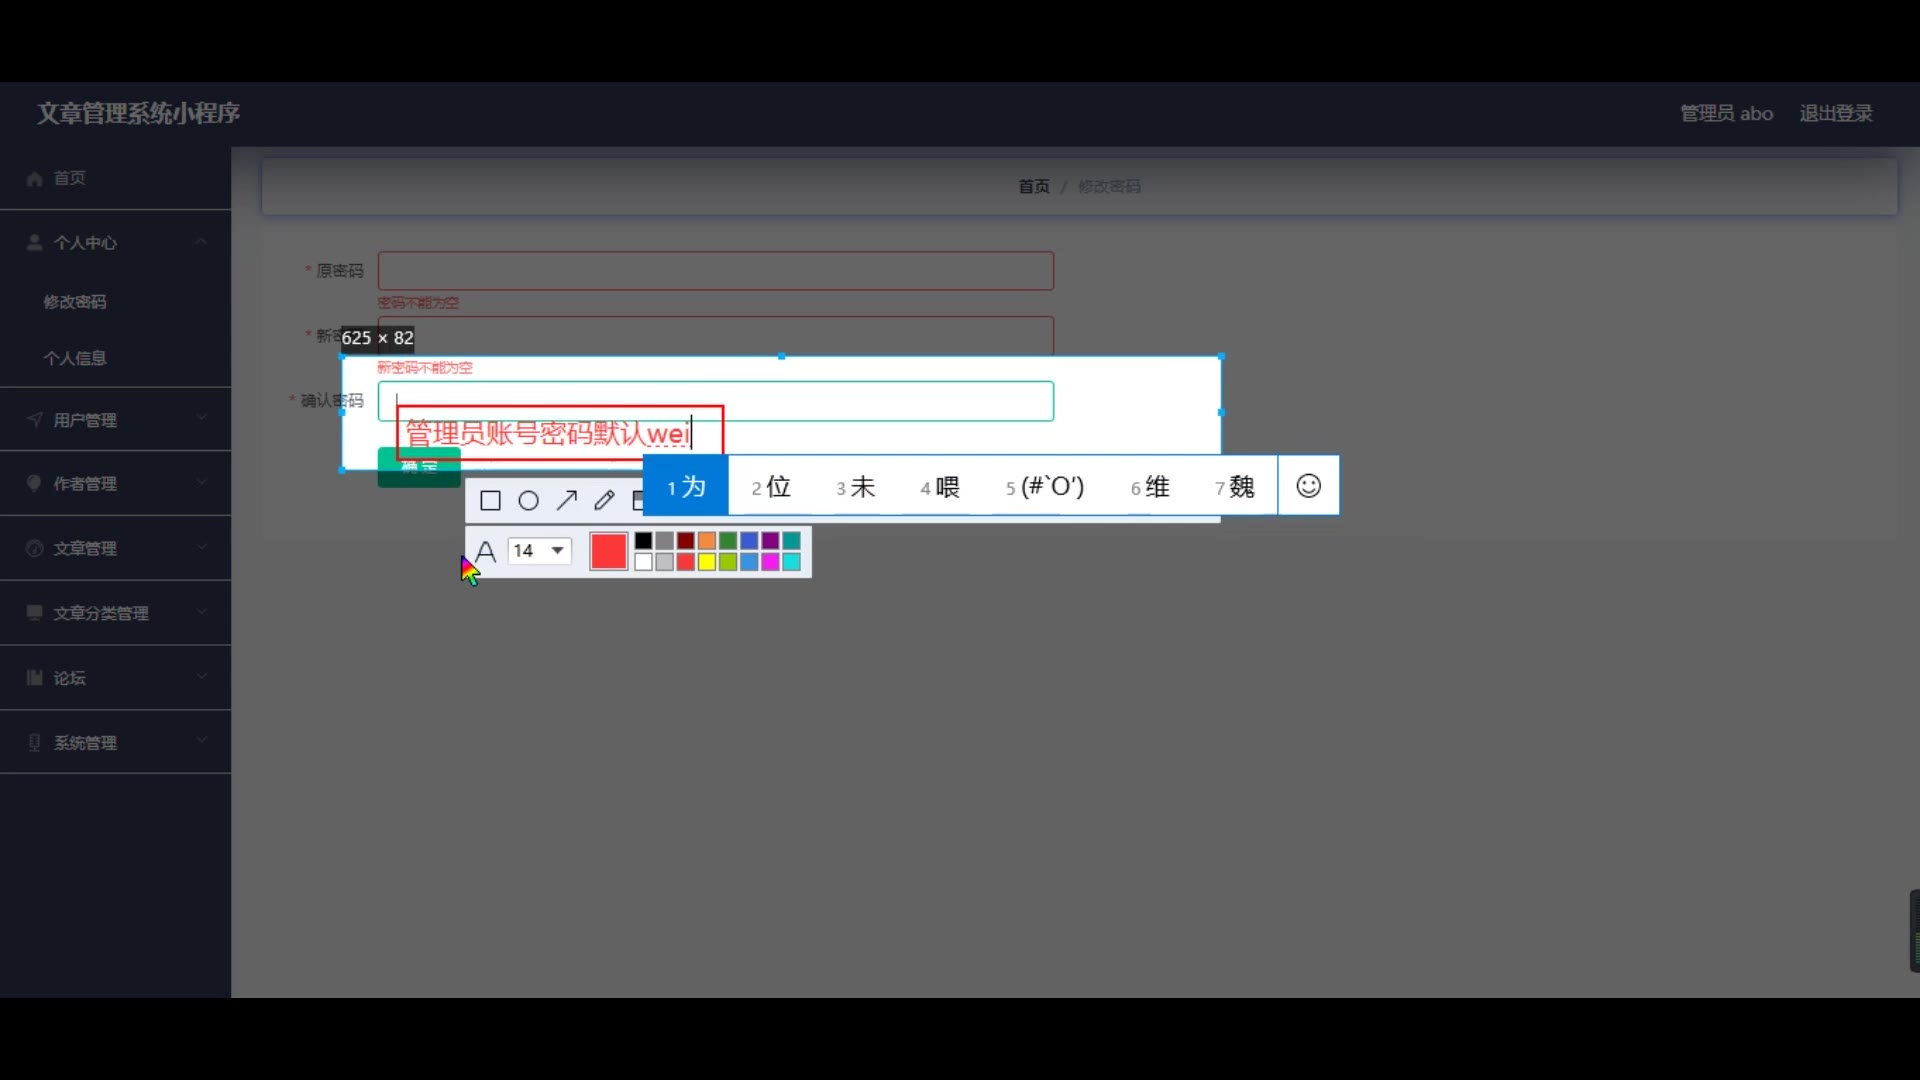The width and height of the screenshot is (1920, 1080).
Task: Open the font size 14 dropdown
Action: click(540, 551)
